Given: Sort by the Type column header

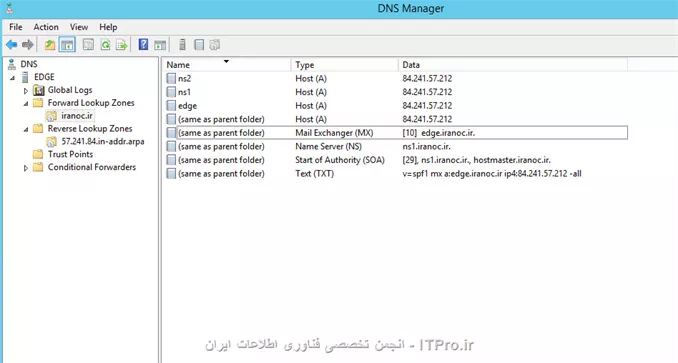Looking at the screenshot, I should (344, 65).
